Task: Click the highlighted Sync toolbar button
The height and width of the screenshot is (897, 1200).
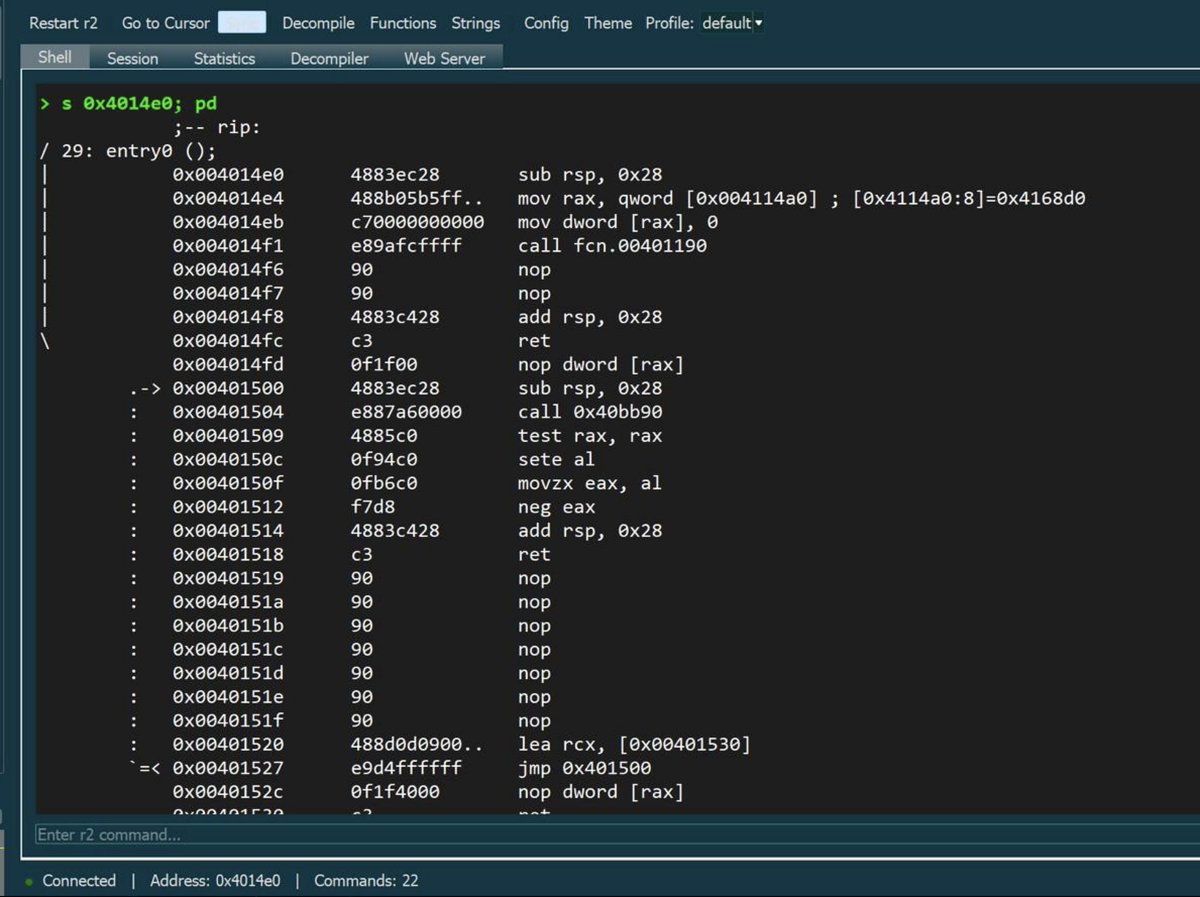Action: pyautogui.click(x=242, y=22)
